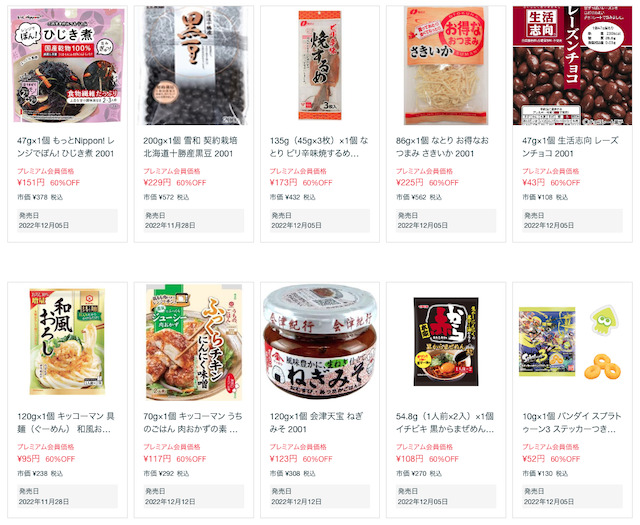Open the イチビキ 黒からまぜめん title link
This screenshot has width=640, height=525.
pos(445,423)
